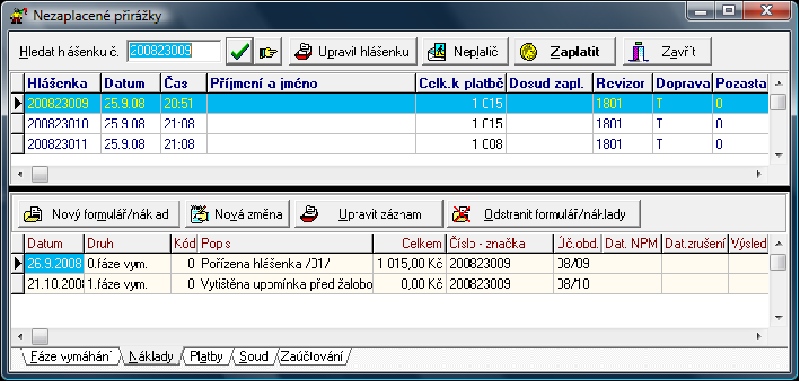Click Odstranit formulář/náklady button

[543, 214]
